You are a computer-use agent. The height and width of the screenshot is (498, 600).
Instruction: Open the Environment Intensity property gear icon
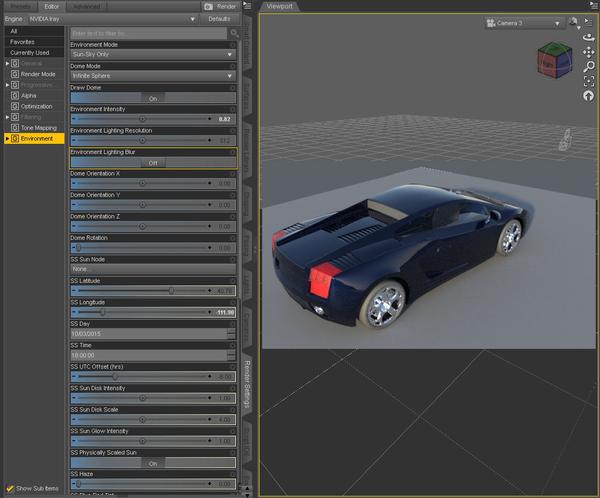click(x=232, y=109)
